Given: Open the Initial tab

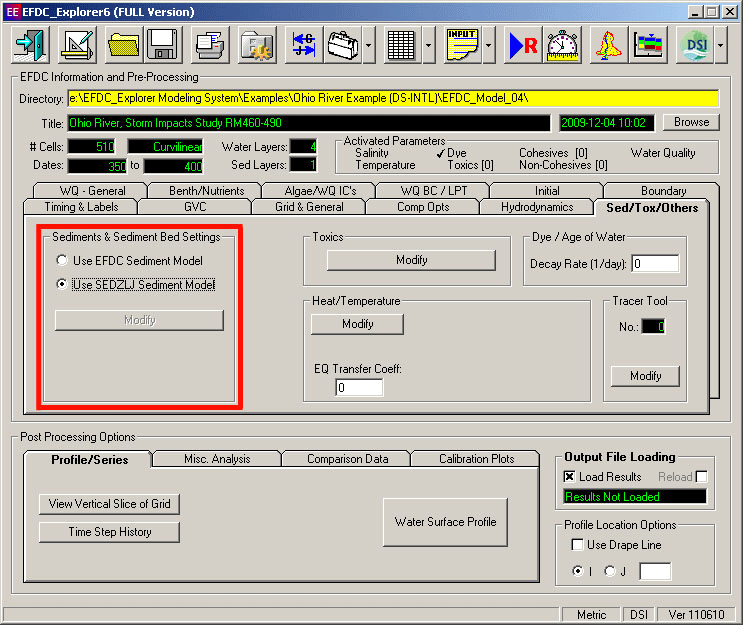Looking at the screenshot, I should [x=547, y=190].
